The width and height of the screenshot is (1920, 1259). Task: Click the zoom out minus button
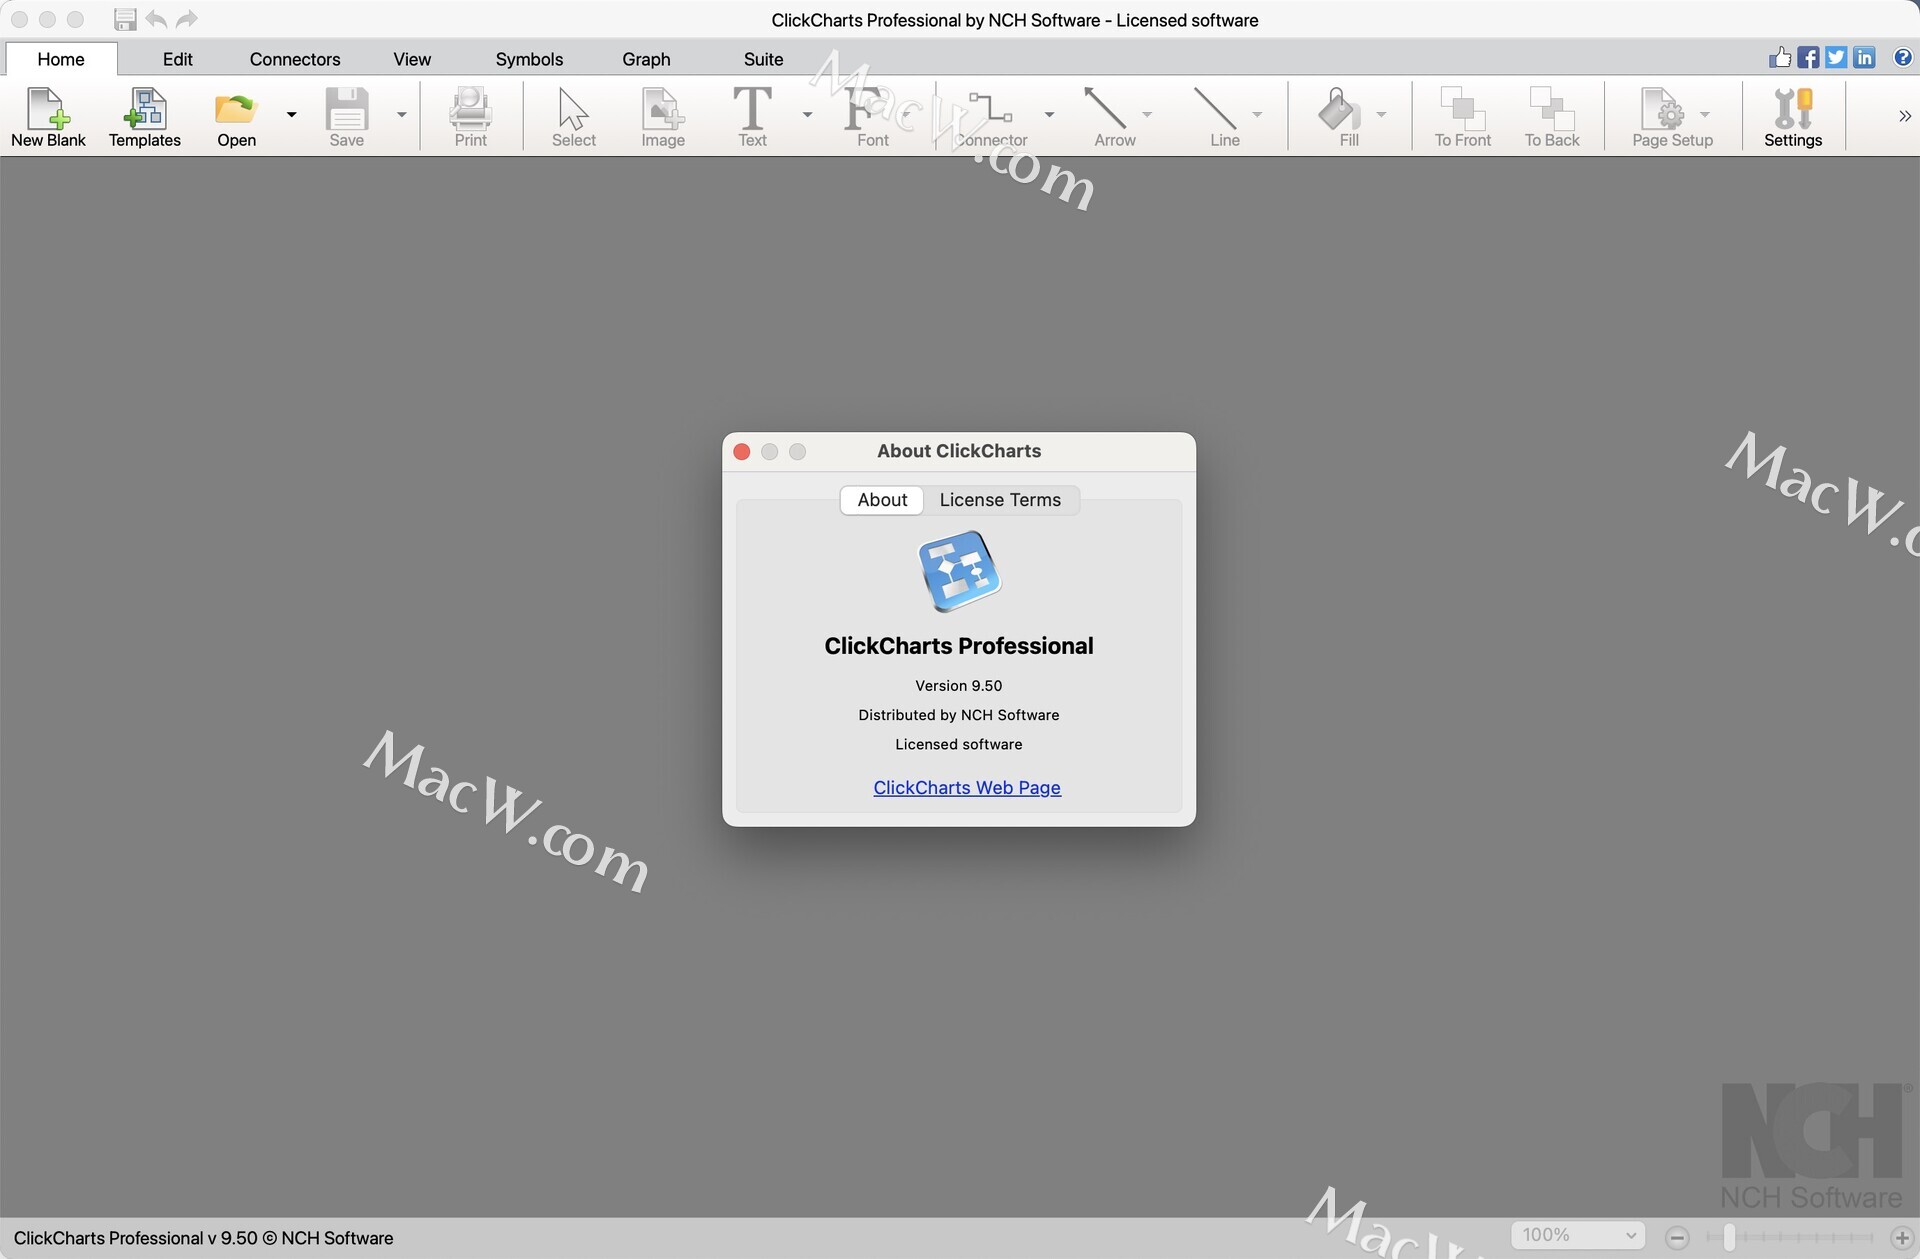(1678, 1238)
